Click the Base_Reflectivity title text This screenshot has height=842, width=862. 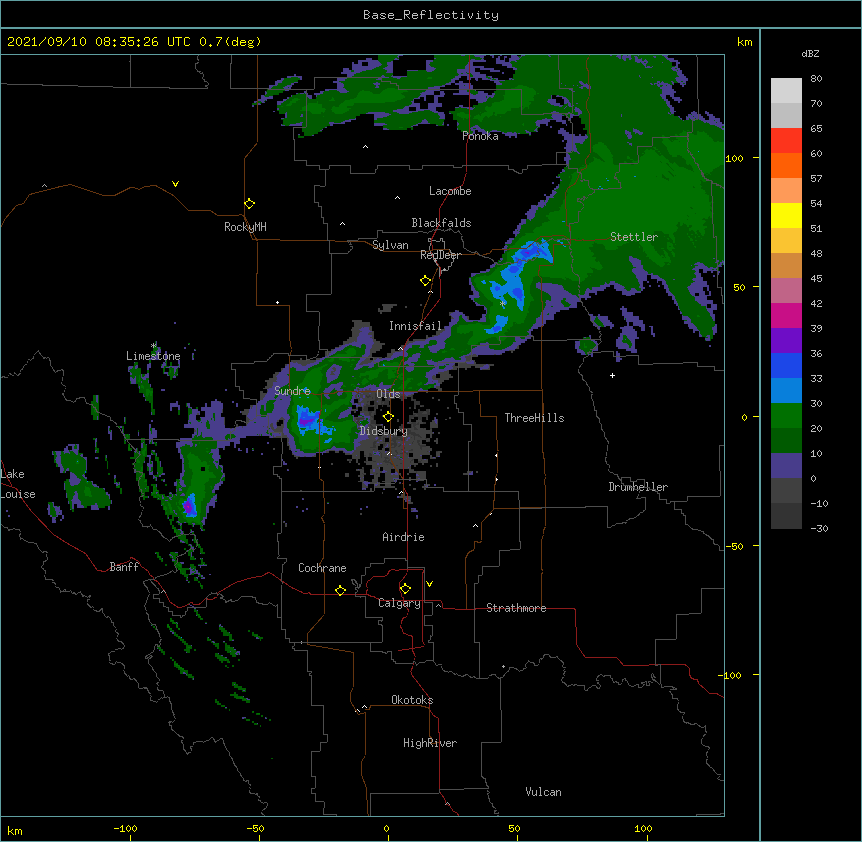(x=431, y=15)
